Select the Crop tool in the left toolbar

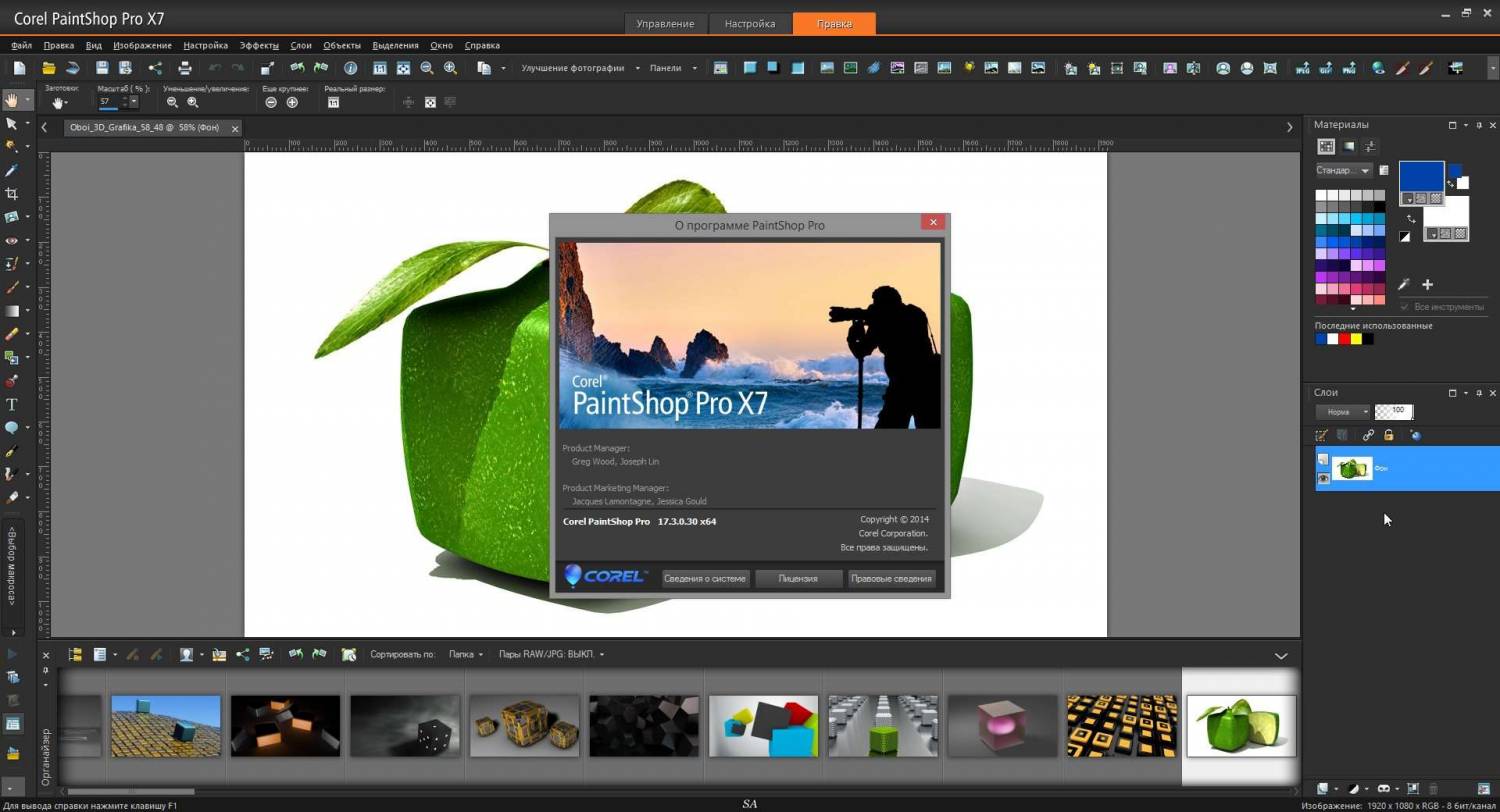click(12, 193)
